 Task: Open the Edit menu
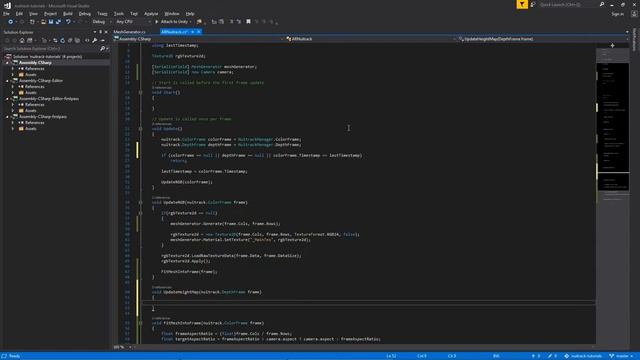pos(19,13)
